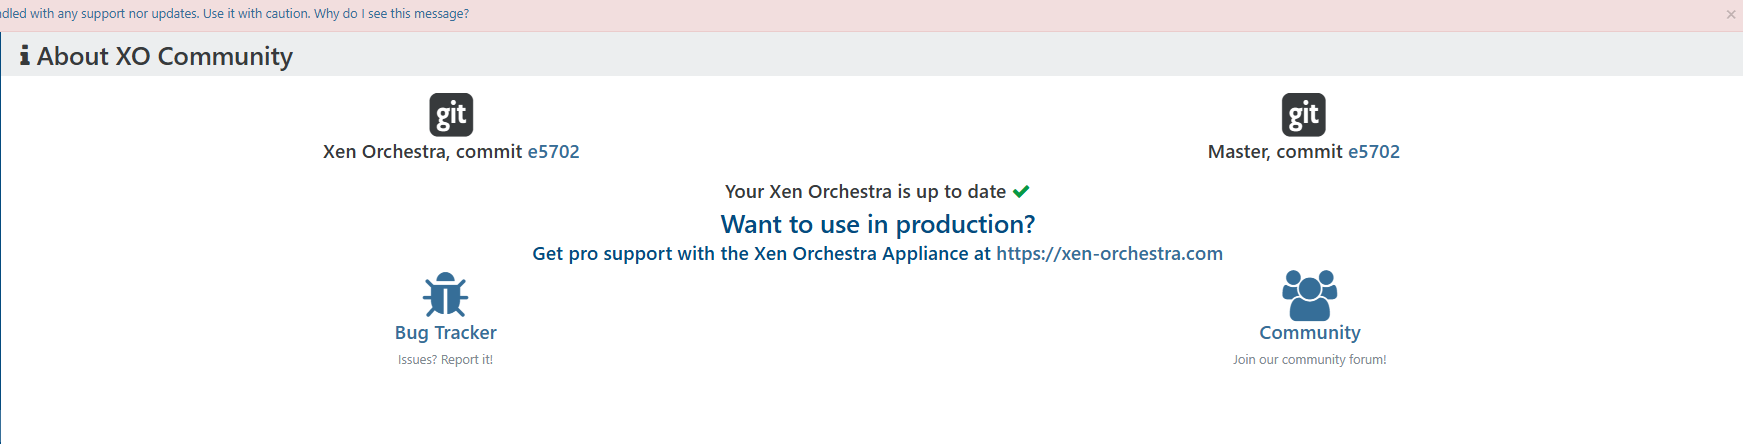Image resolution: width=1743 pixels, height=444 pixels.
Task: Visit the https://xen-orchestra.com link
Action: 1109,254
